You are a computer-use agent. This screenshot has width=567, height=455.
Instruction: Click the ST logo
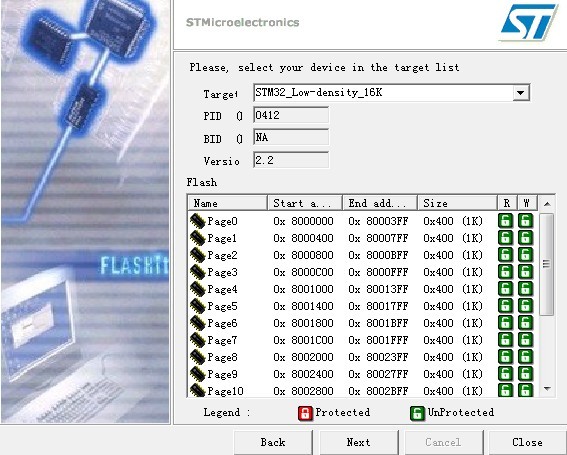pos(529,22)
